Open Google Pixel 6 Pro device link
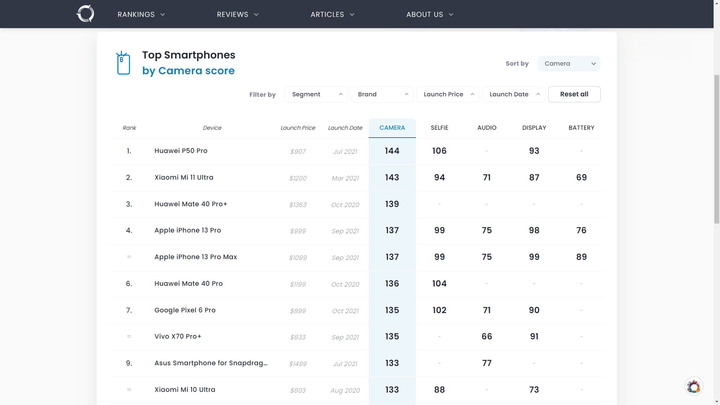Viewport: 720px width, 405px height. (185, 310)
